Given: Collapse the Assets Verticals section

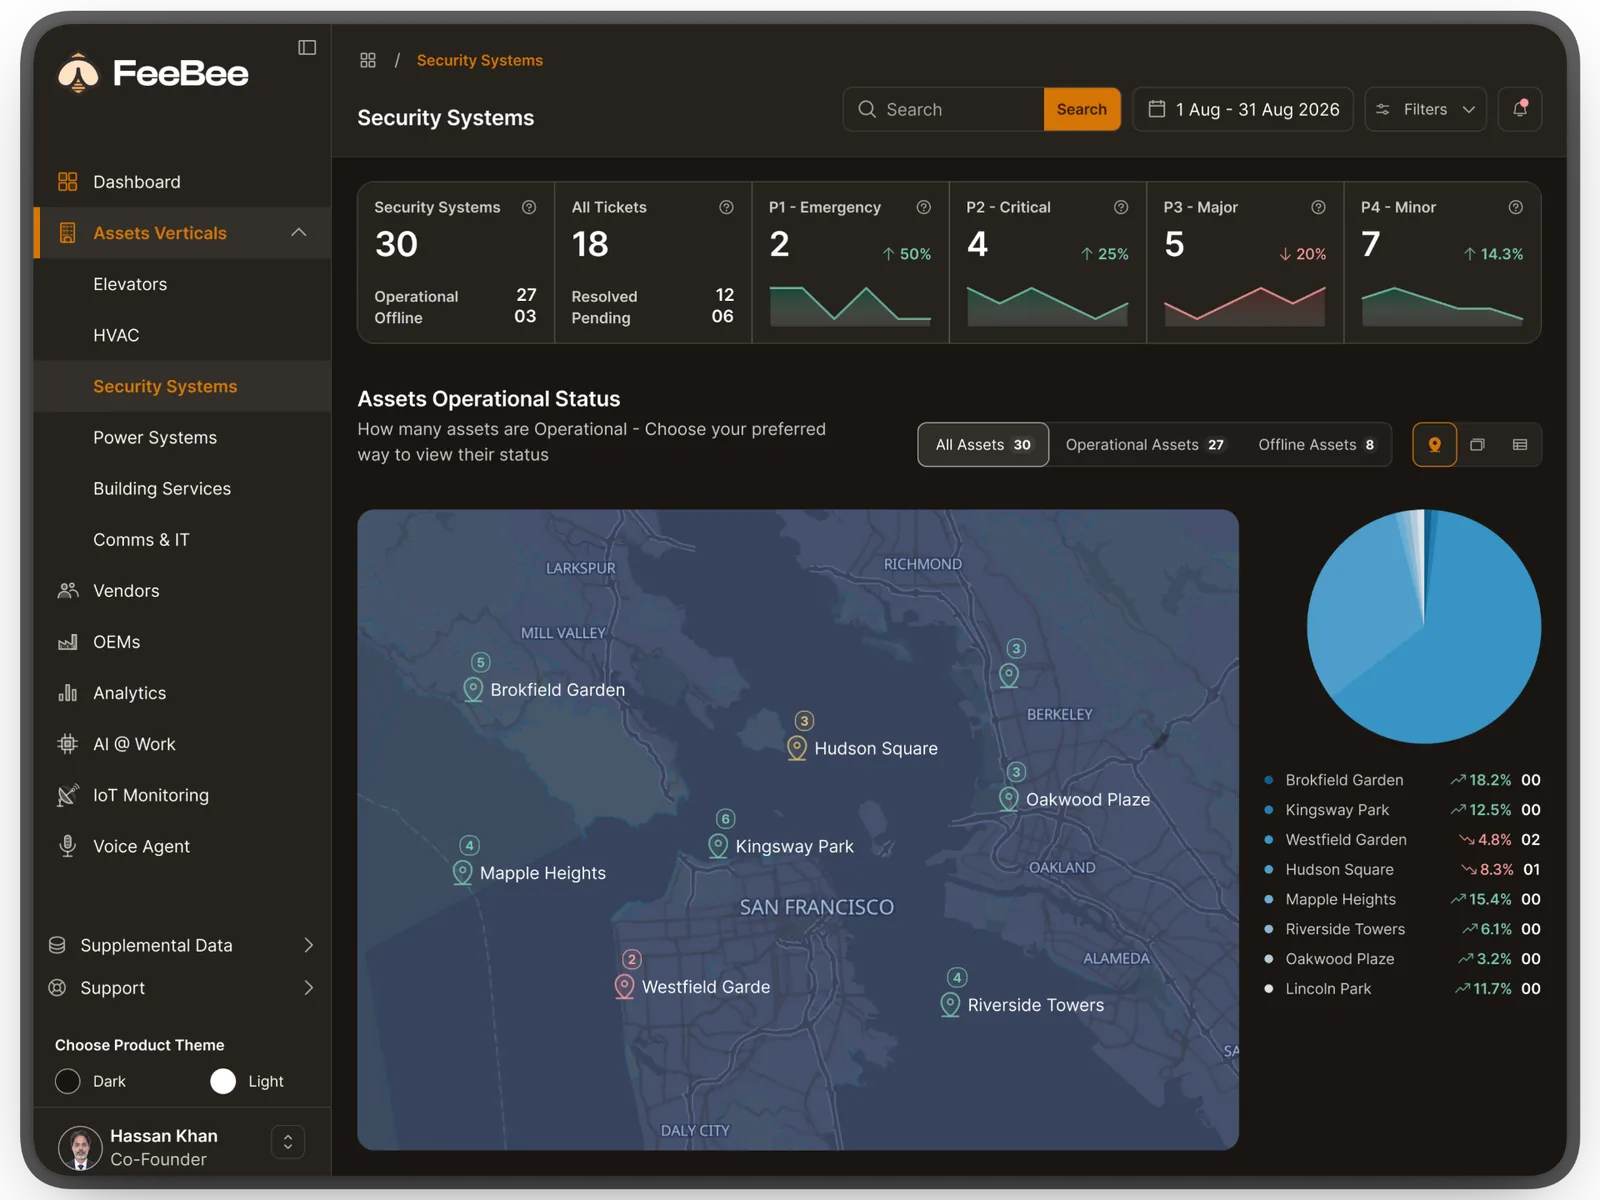Looking at the screenshot, I should [298, 232].
